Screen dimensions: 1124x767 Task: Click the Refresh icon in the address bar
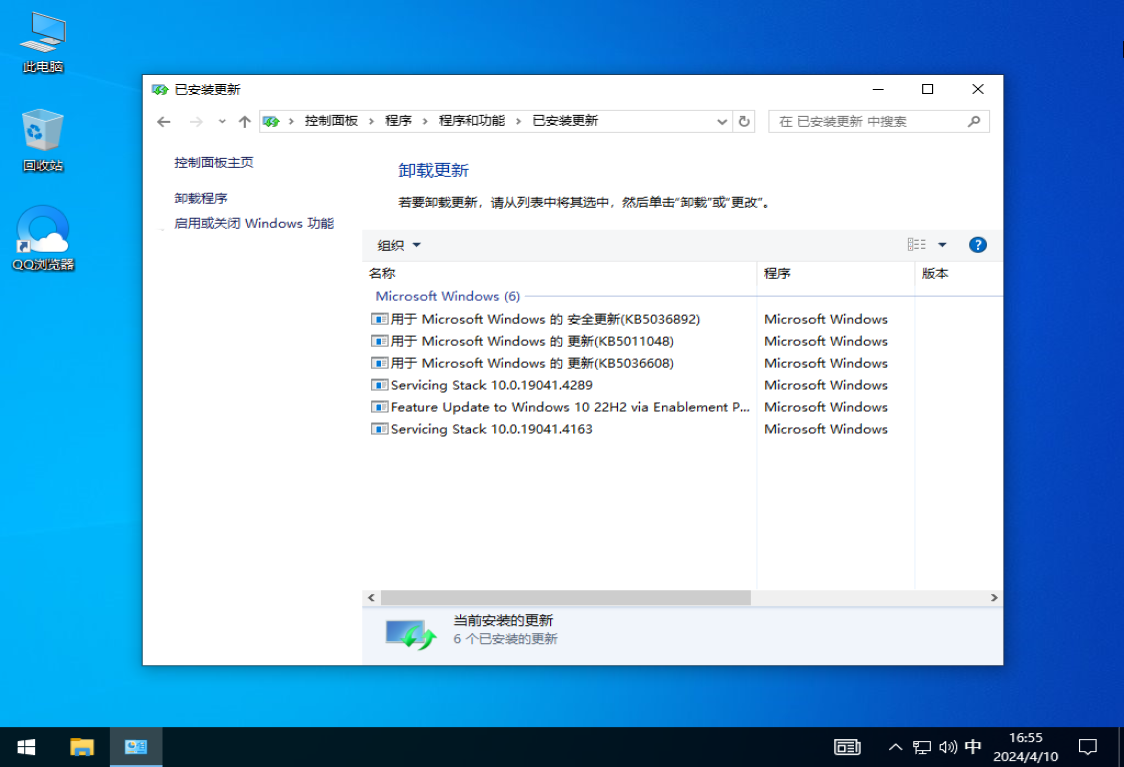click(x=744, y=120)
